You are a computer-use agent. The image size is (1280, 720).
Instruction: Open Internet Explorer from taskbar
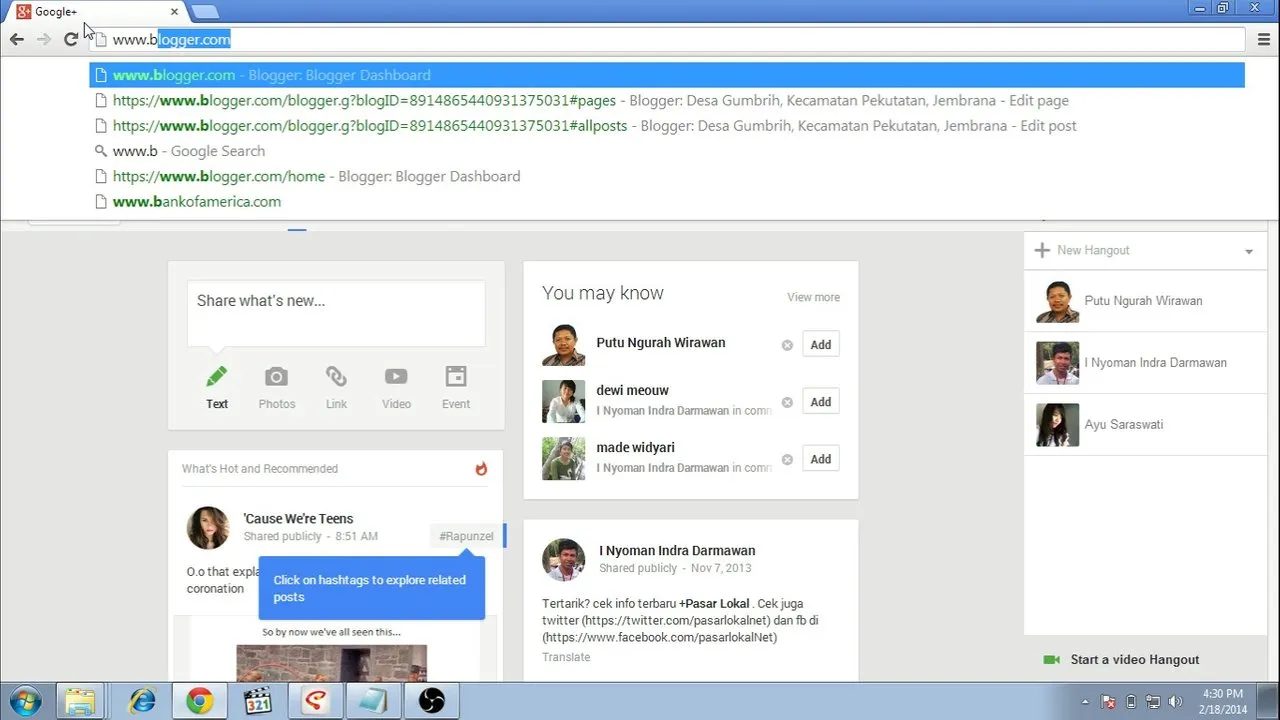tap(141, 701)
